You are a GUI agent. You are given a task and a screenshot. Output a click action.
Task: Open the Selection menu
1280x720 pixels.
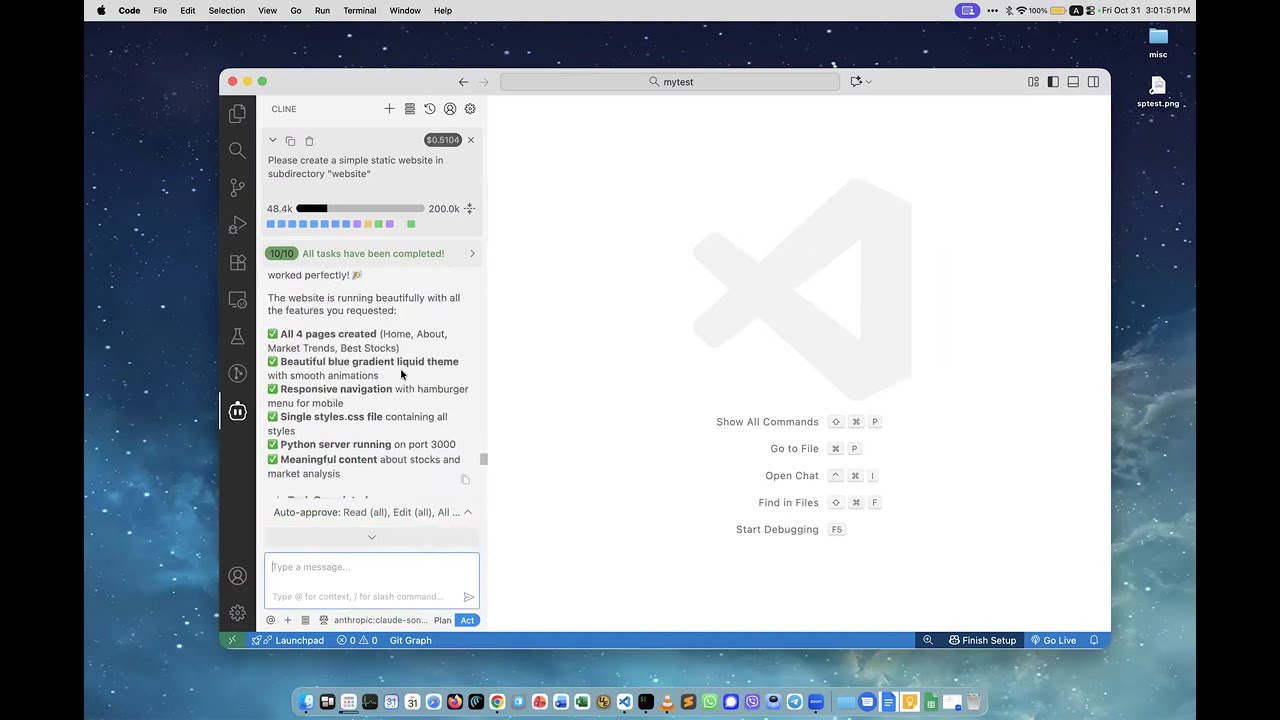pyautogui.click(x=226, y=10)
